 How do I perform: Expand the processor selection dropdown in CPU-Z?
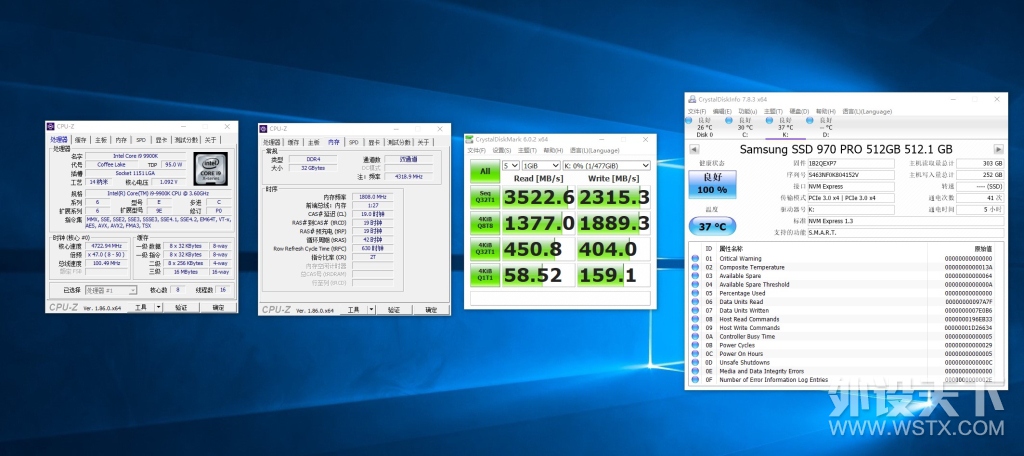[112, 290]
